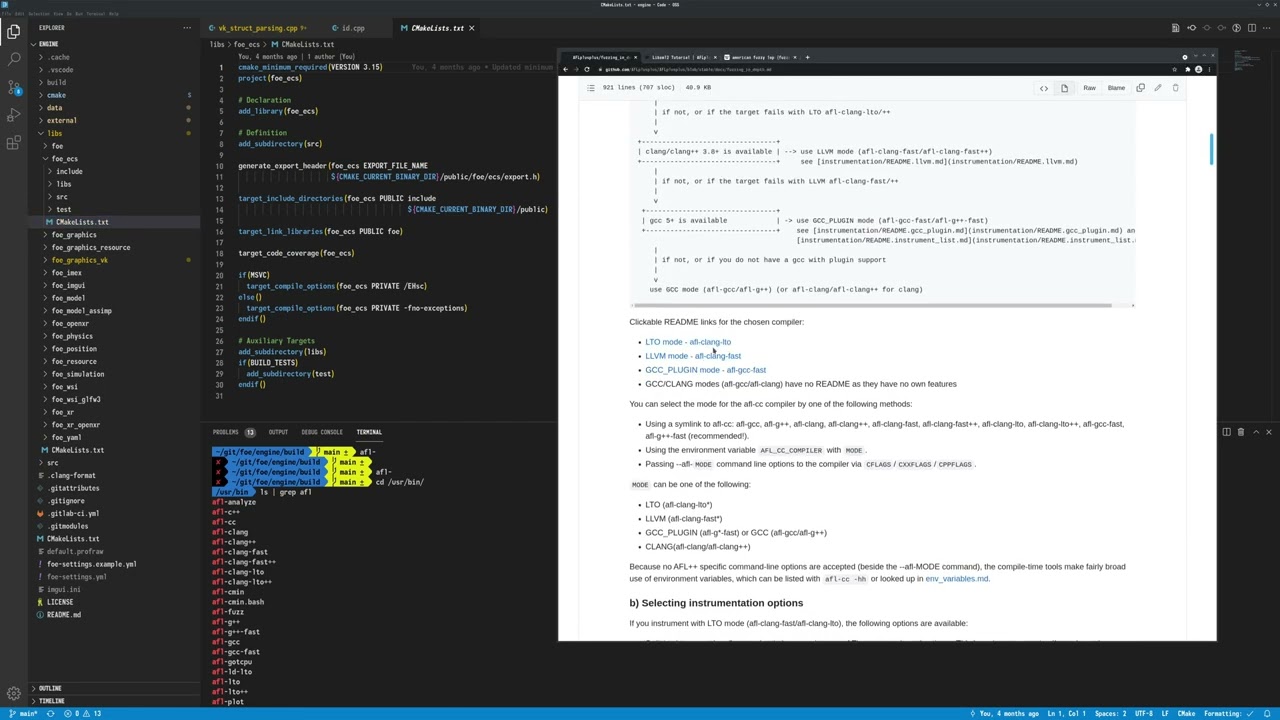
Task: Open Source Control view in activity bar
Action: (14, 88)
